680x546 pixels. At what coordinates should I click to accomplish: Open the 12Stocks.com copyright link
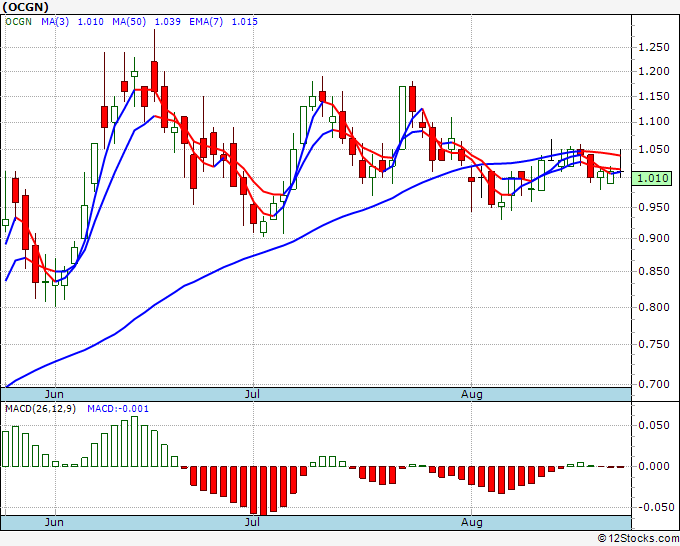638,538
